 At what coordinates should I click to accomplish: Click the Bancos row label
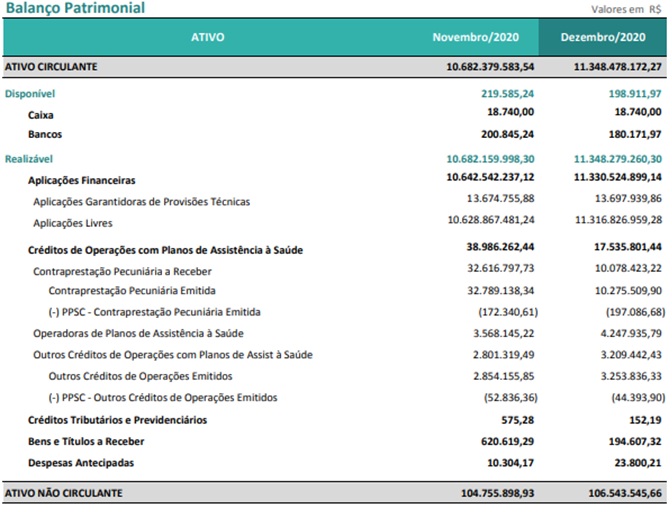pyautogui.click(x=45, y=135)
